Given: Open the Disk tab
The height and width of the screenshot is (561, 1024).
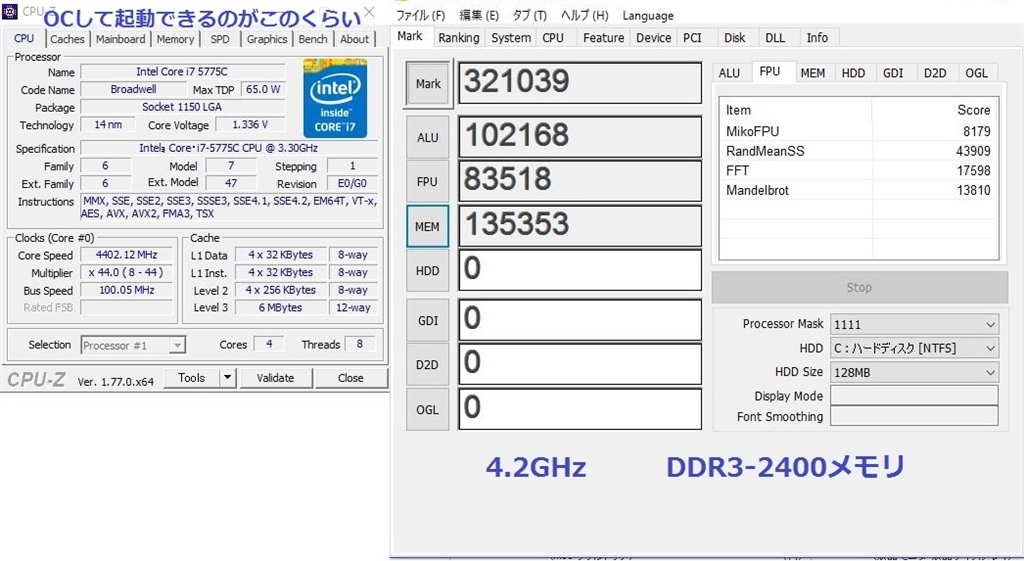Looking at the screenshot, I should tap(735, 38).
